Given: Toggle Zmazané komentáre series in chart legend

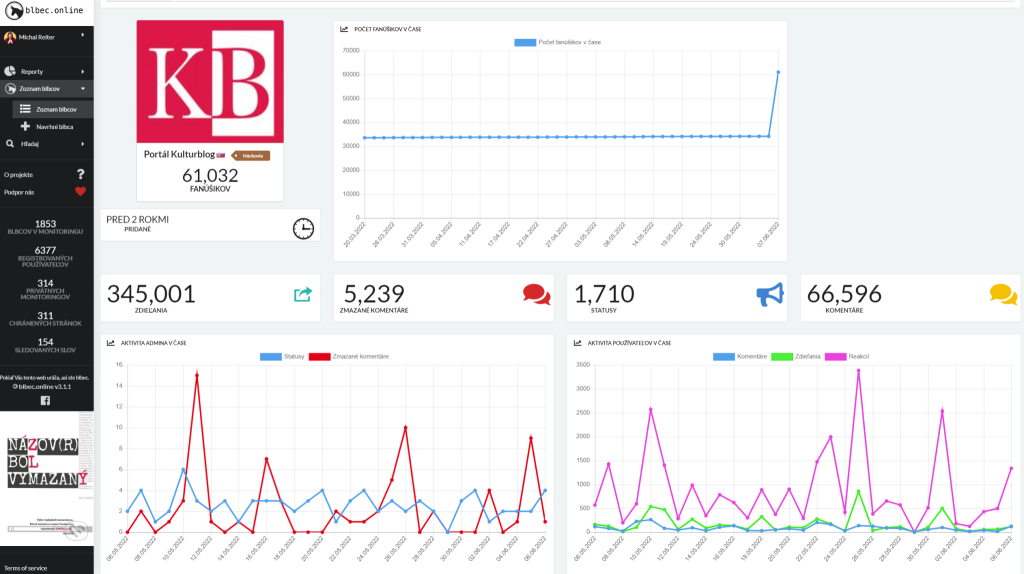Looking at the screenshot, I should click(x=349, y=357).
